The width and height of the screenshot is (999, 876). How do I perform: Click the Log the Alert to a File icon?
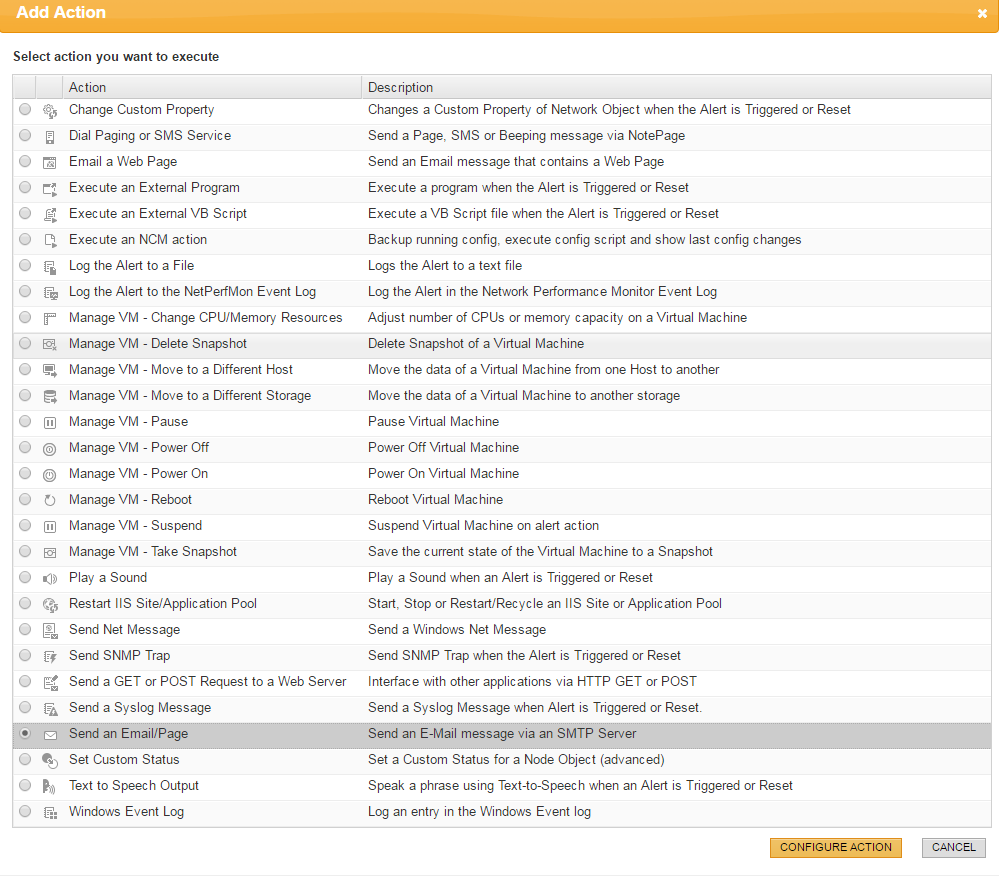(50, 267)
